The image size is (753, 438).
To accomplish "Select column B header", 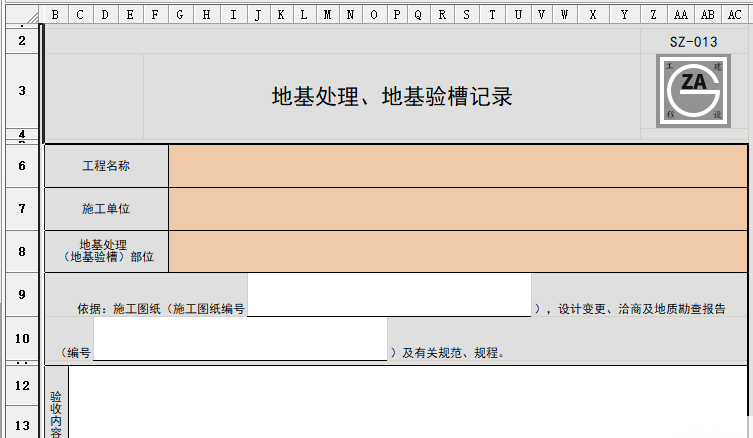I will coord(55,14).
